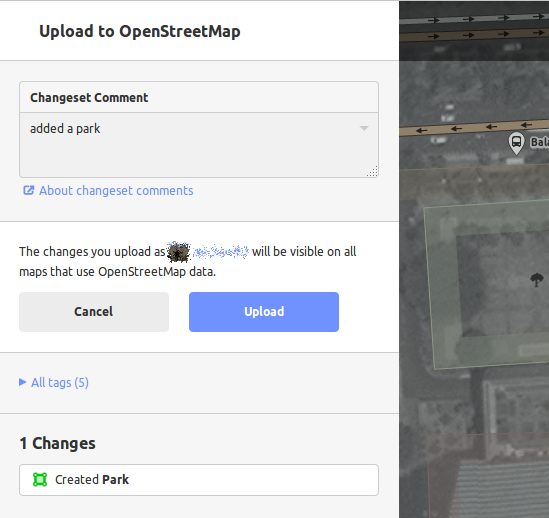Open the changeset comment suggestions dropdown arrow

coord(364,129)
